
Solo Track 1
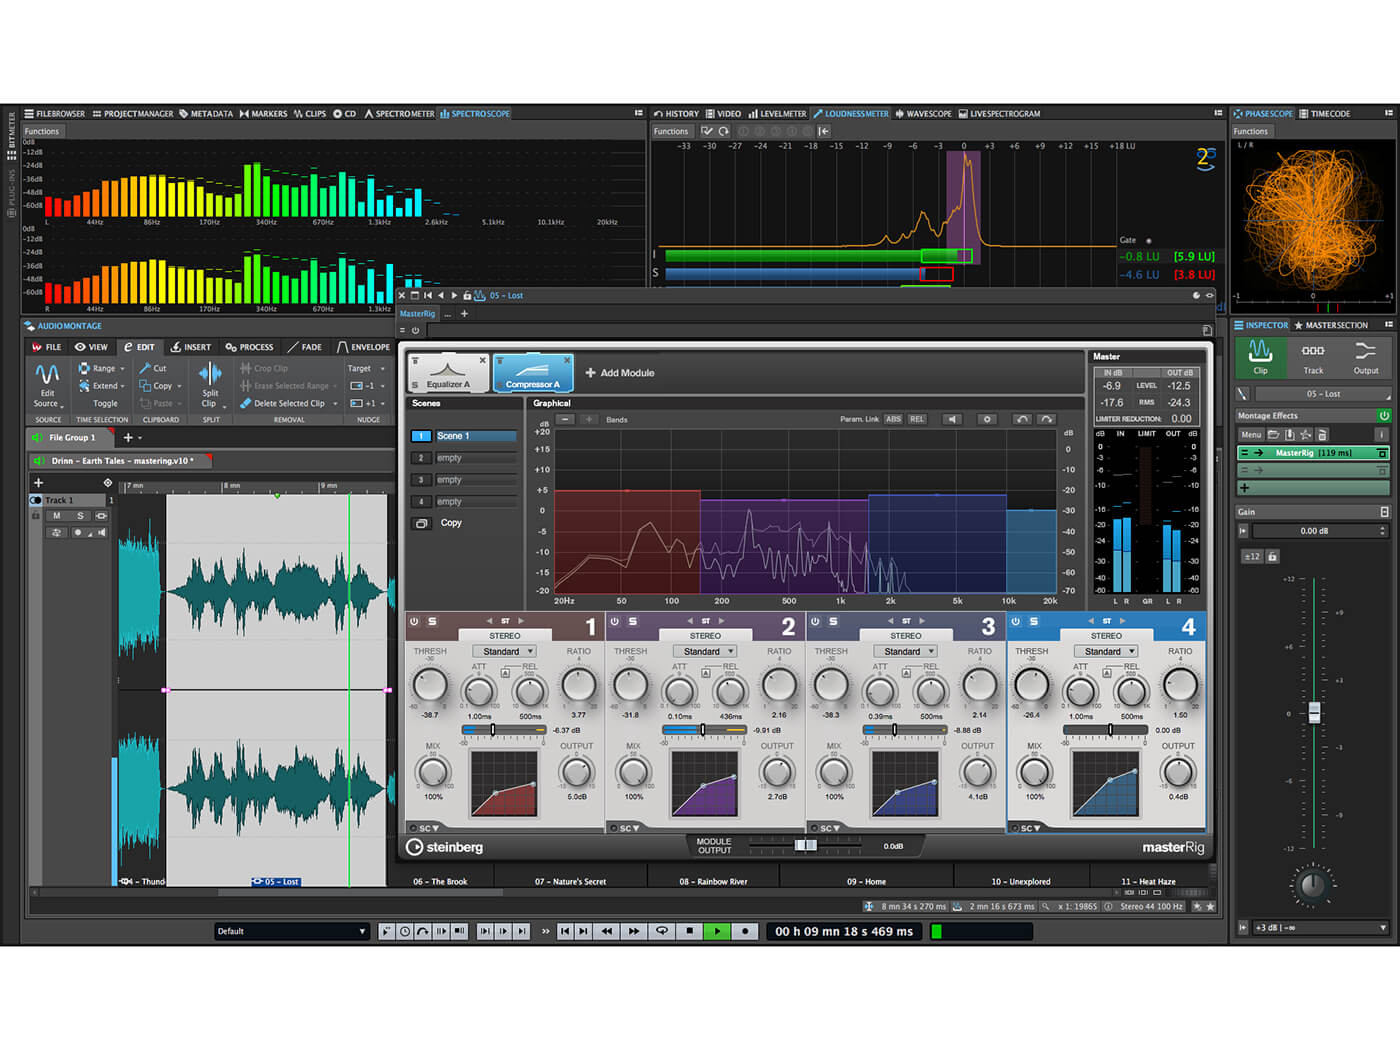(x=80, y=516)
